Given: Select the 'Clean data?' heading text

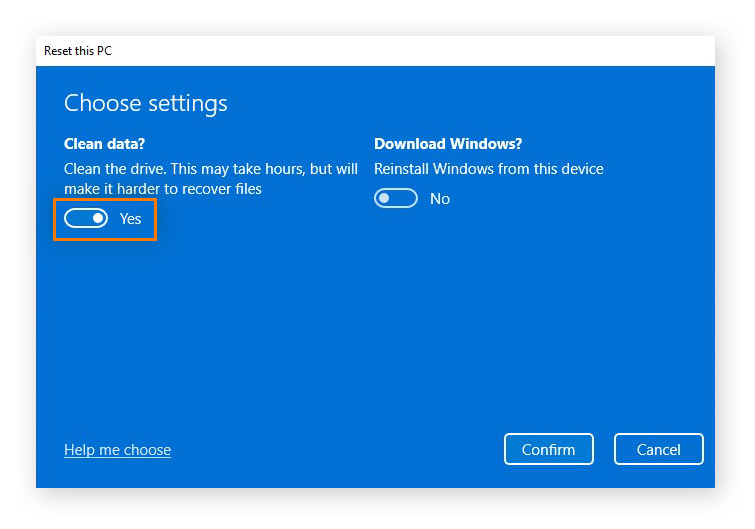Looking at the screenshot, I should coord(104,144).
